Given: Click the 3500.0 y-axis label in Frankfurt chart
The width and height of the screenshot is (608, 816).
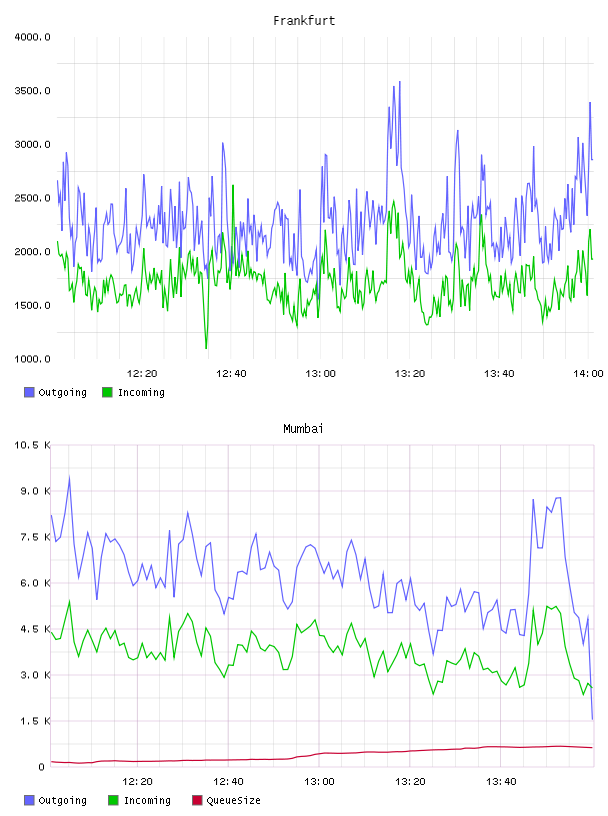Looking at the screenshot, I should (x=32, y=91).
